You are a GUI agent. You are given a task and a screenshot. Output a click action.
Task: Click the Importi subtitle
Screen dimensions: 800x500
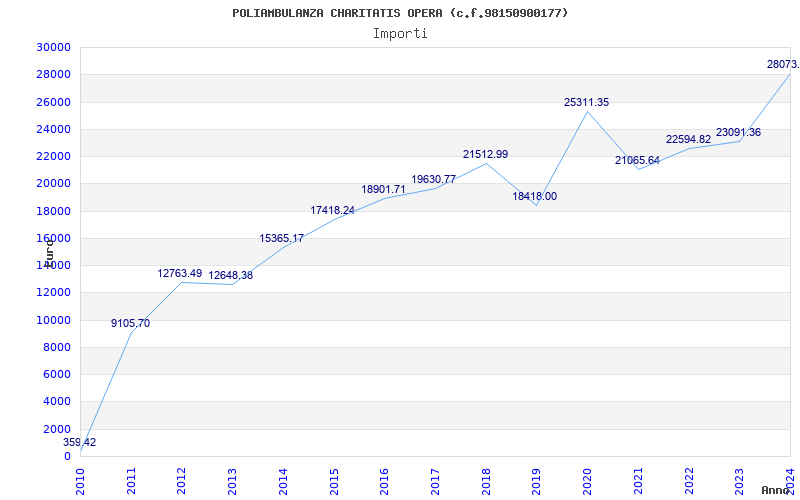400,34
